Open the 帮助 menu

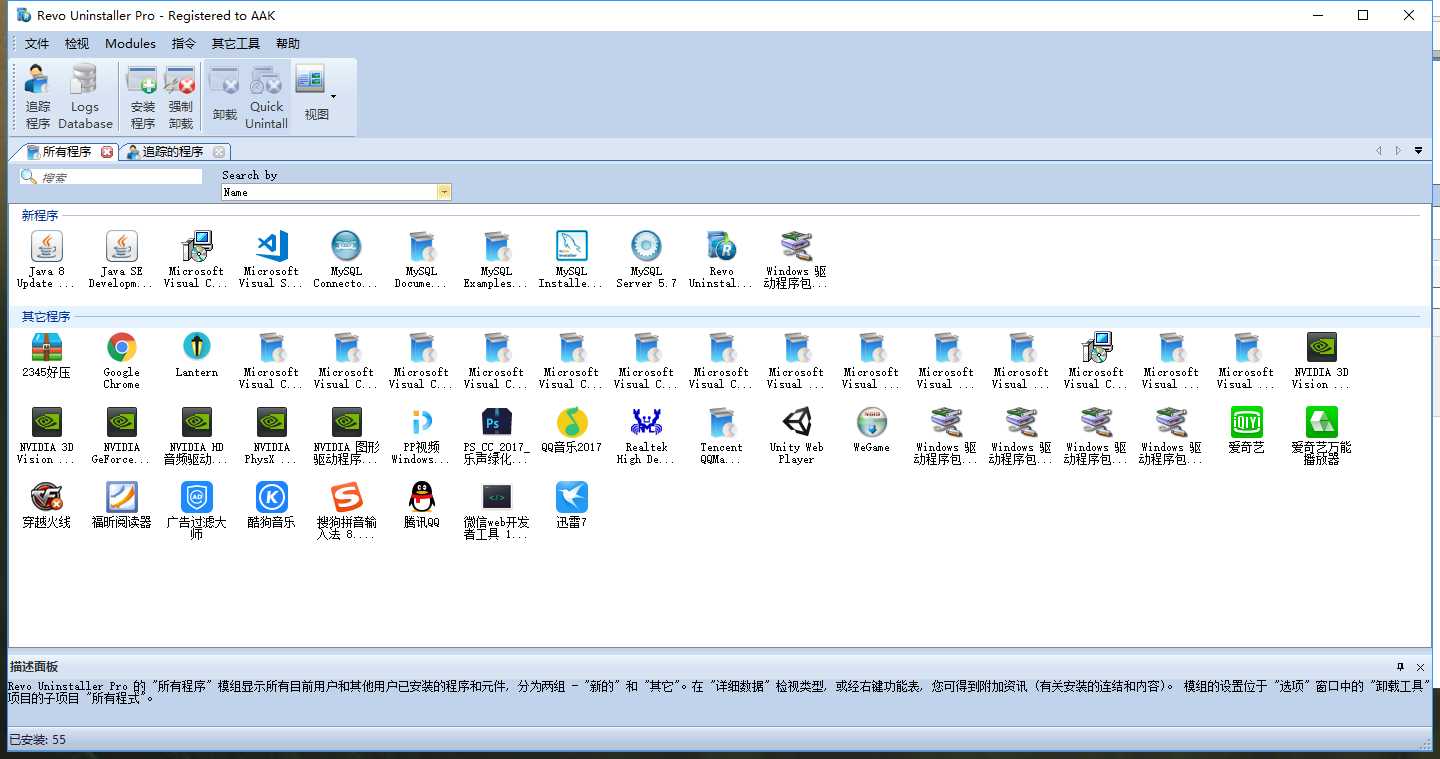click(287, 44)
